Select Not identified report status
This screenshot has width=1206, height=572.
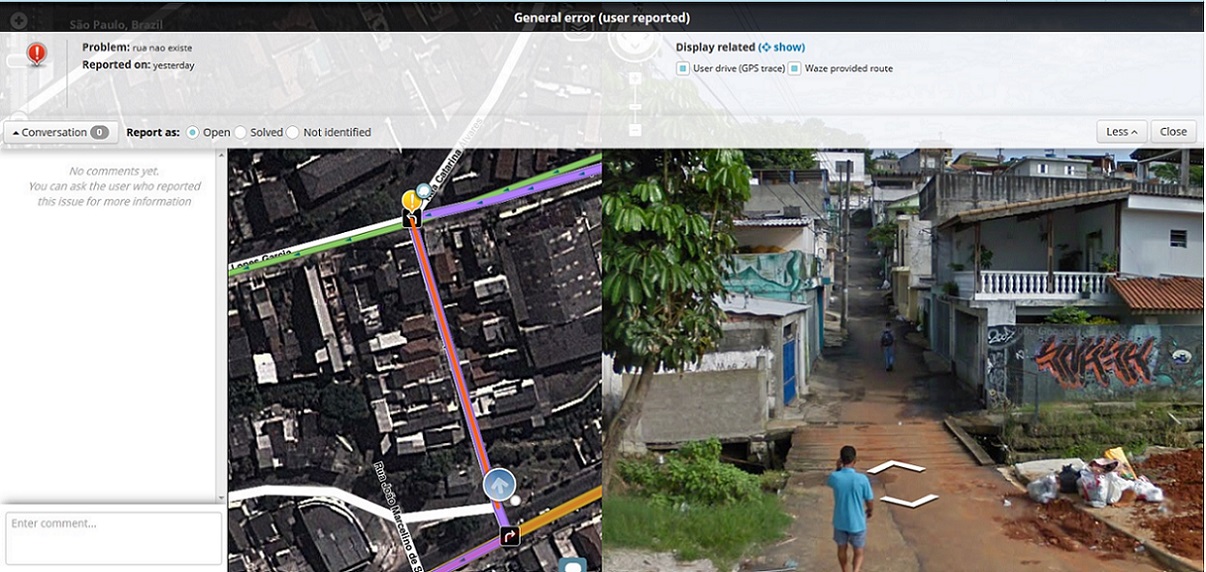(293, 132)
